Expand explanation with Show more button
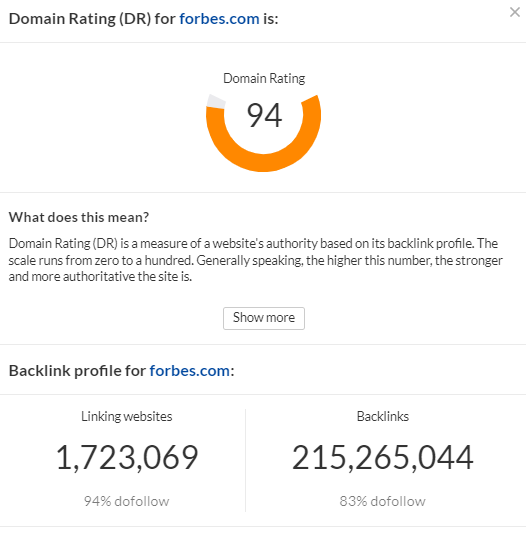 click(264, 318)
